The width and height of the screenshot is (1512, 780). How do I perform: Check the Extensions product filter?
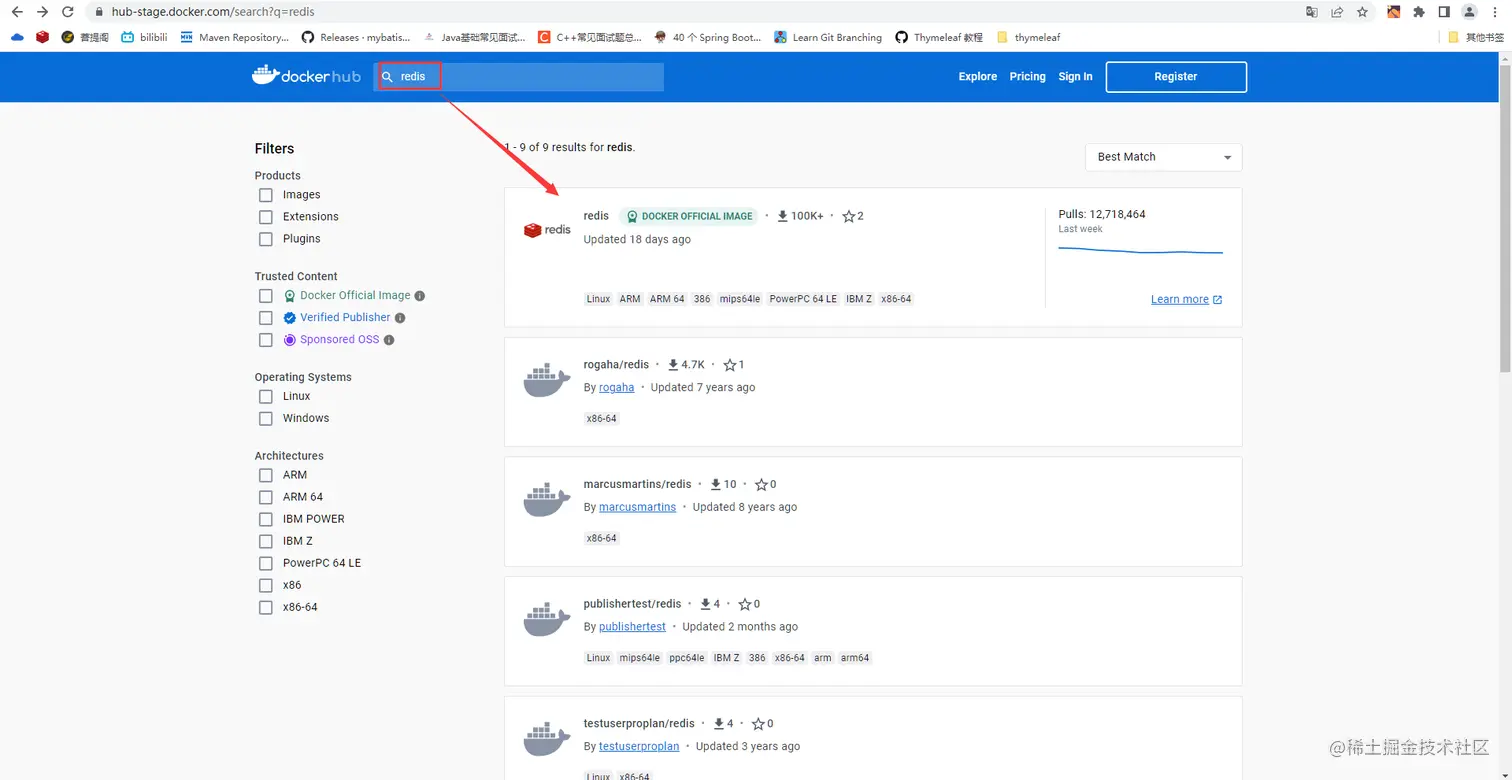point(266,217)
